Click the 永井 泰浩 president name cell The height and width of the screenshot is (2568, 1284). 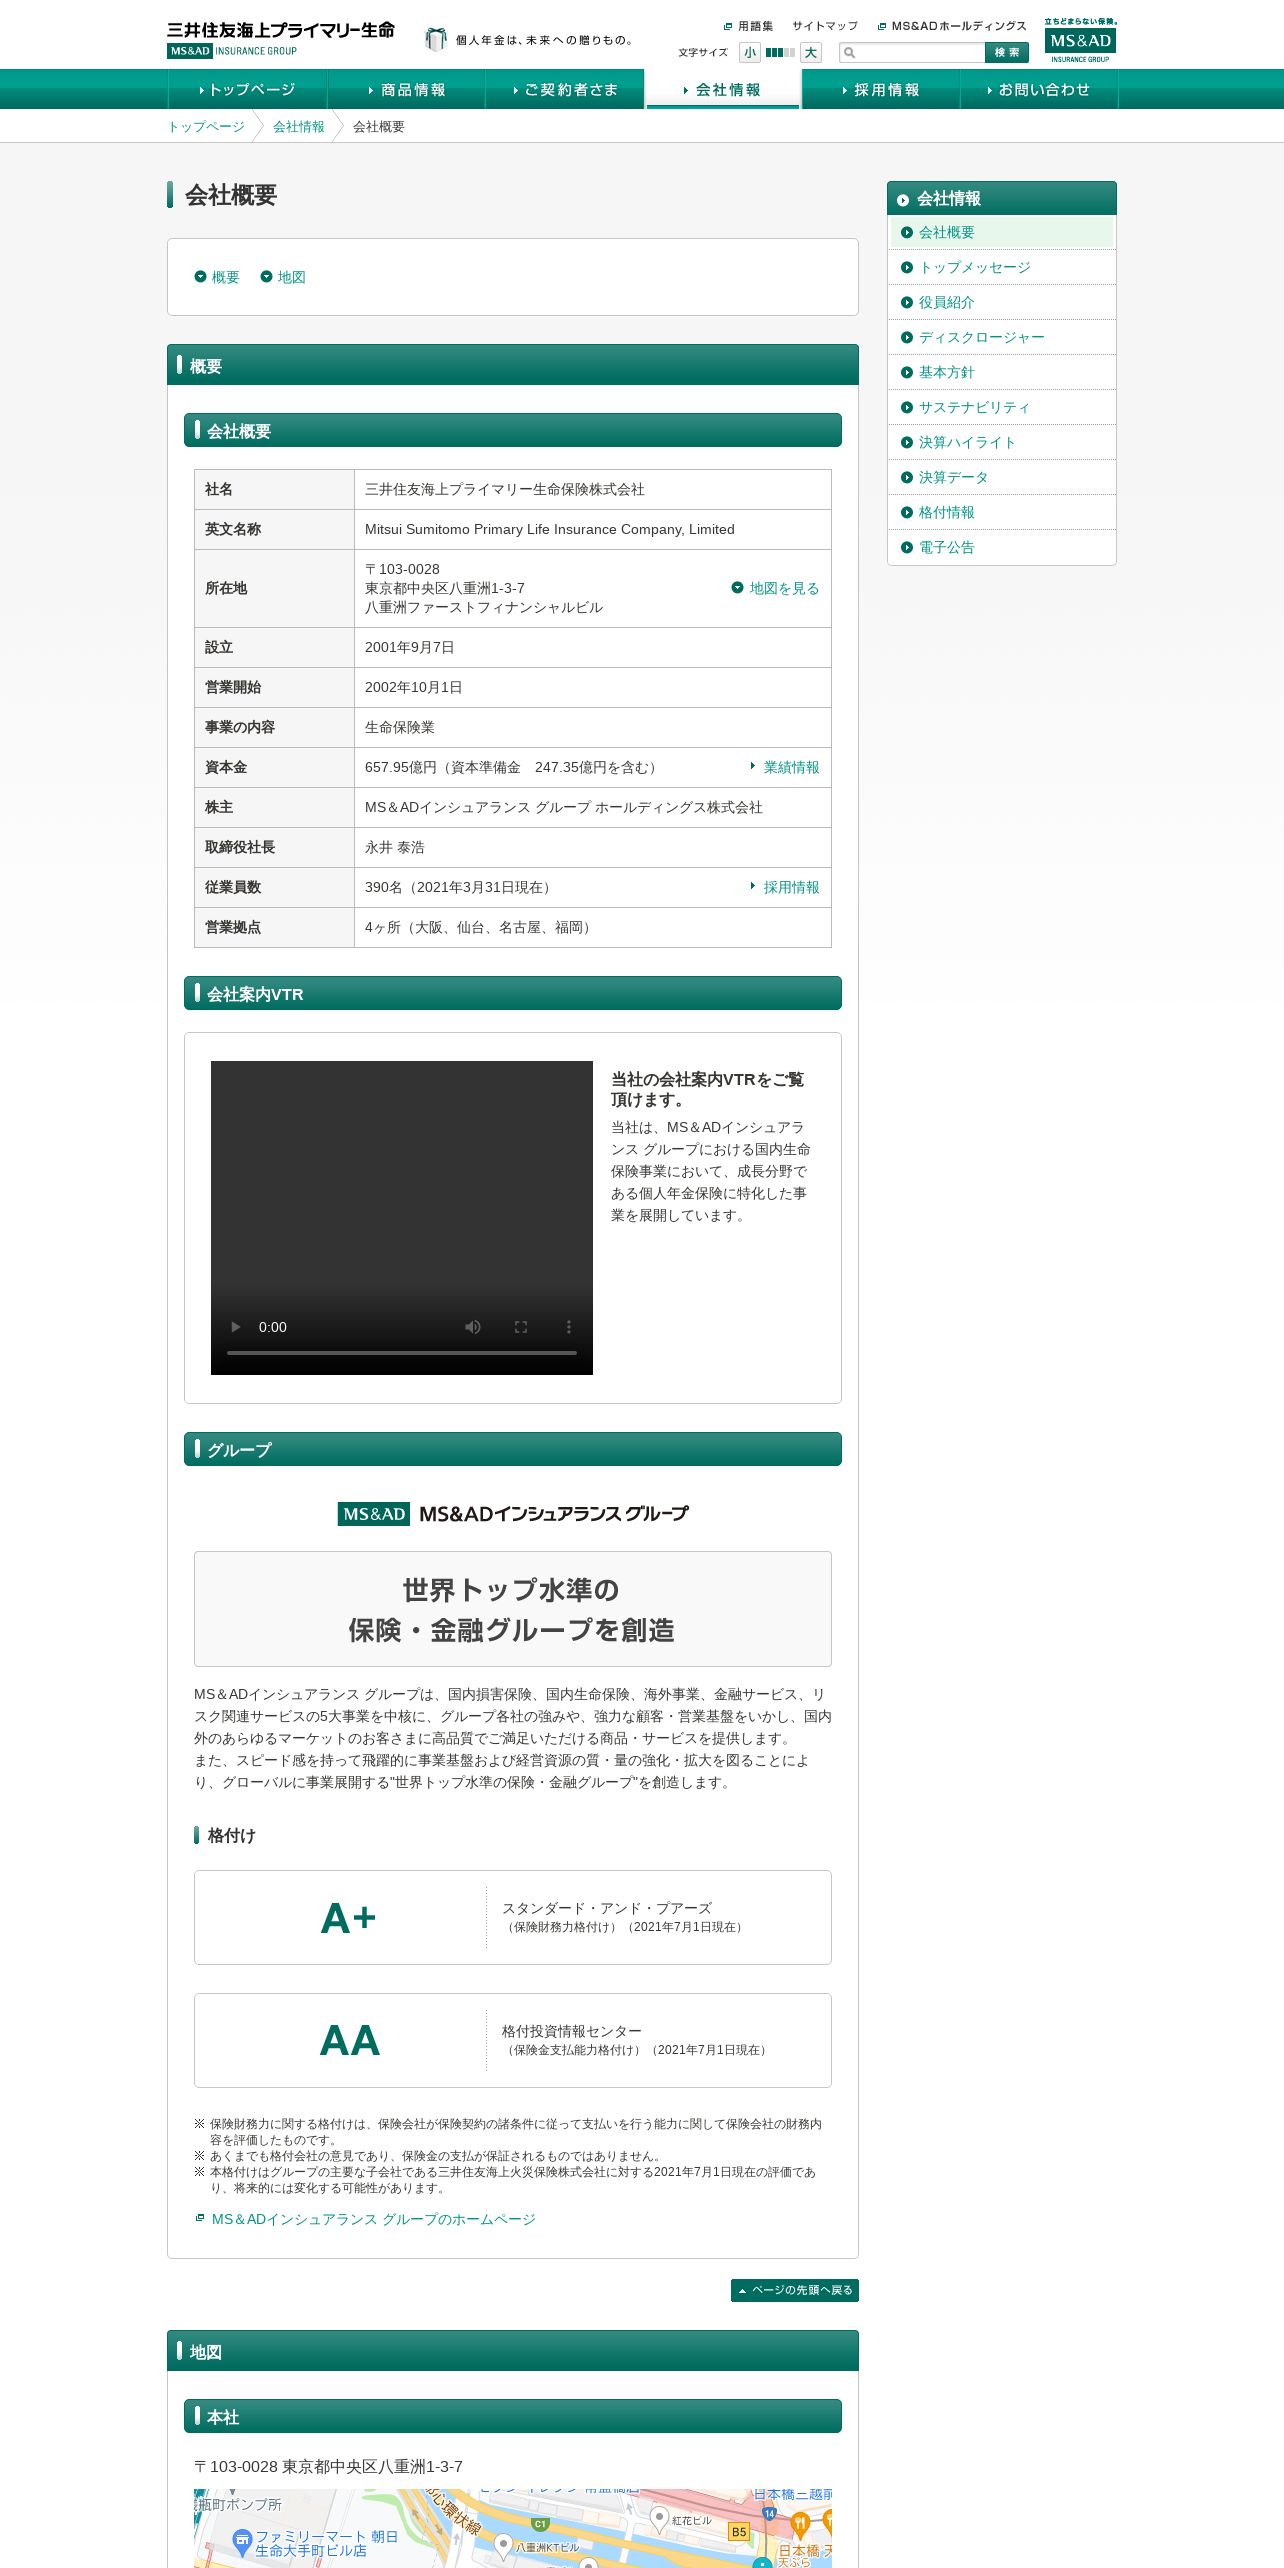[593, 847]
